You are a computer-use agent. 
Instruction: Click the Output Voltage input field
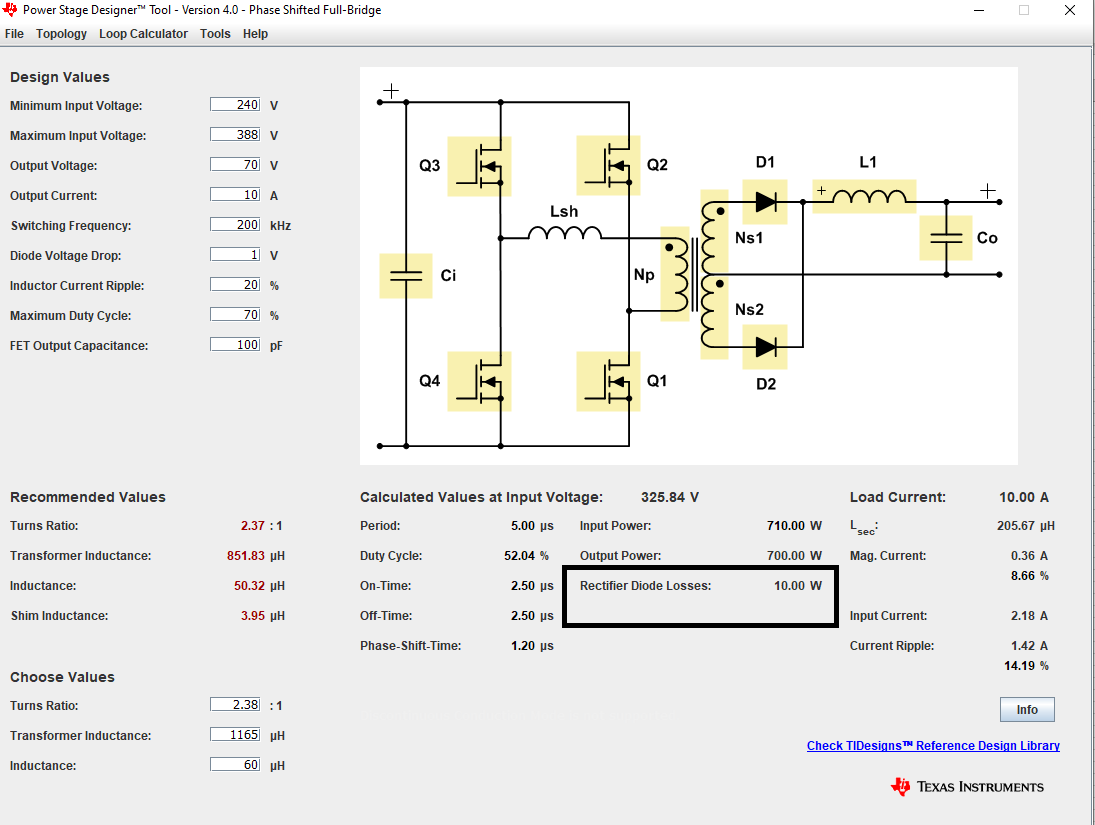pos(235,165)
